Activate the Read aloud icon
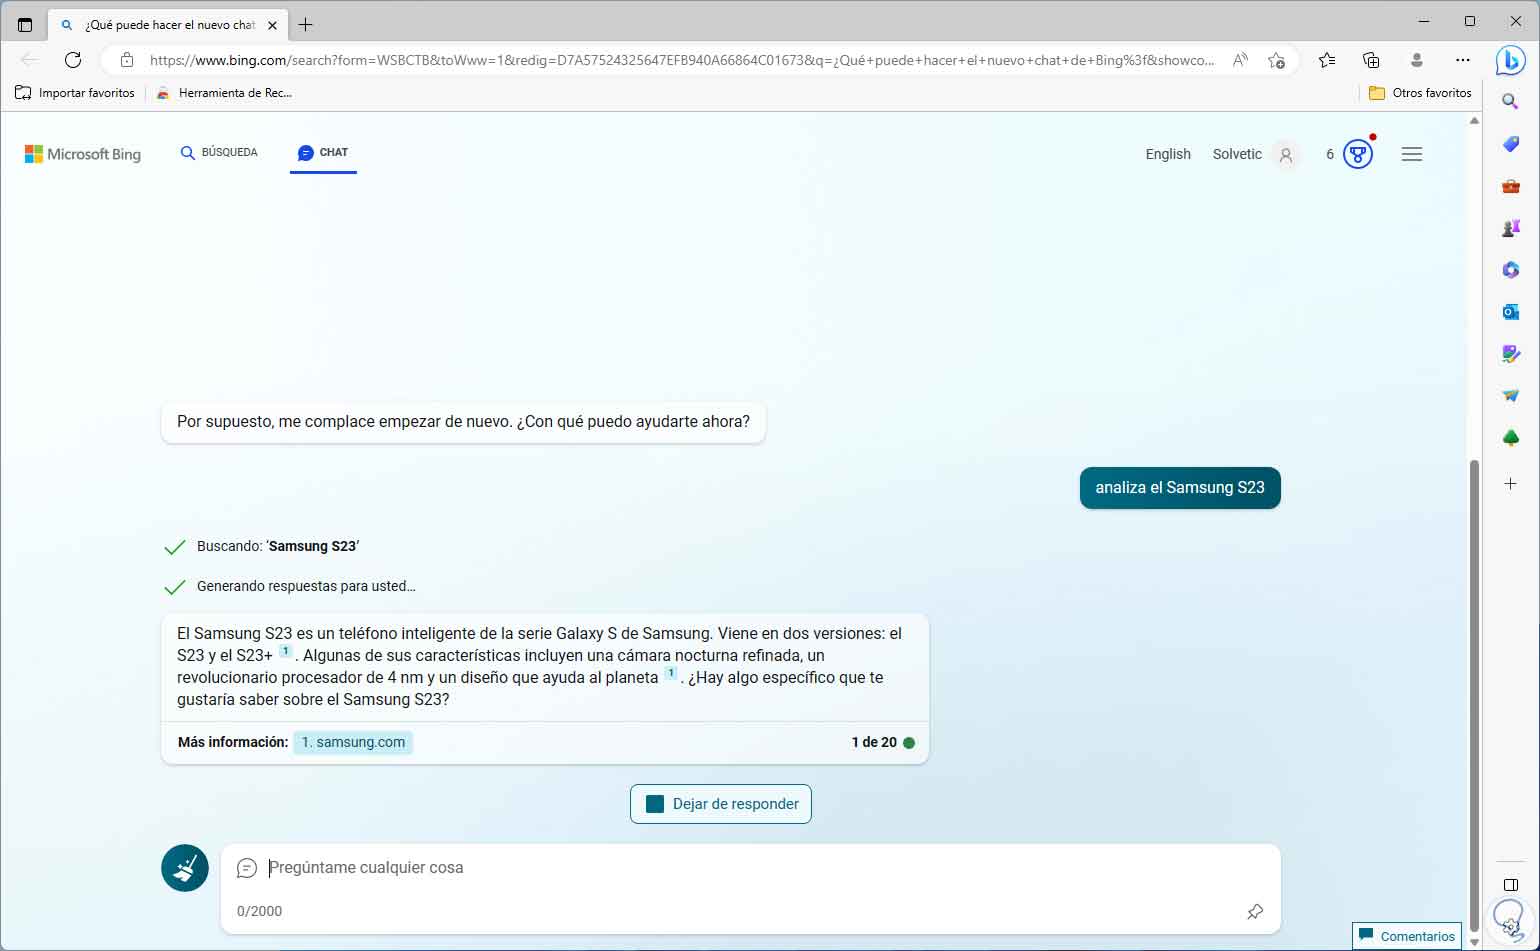Image resolution: width=1540 pixels, height=951 pixels. click(1240, 60)
